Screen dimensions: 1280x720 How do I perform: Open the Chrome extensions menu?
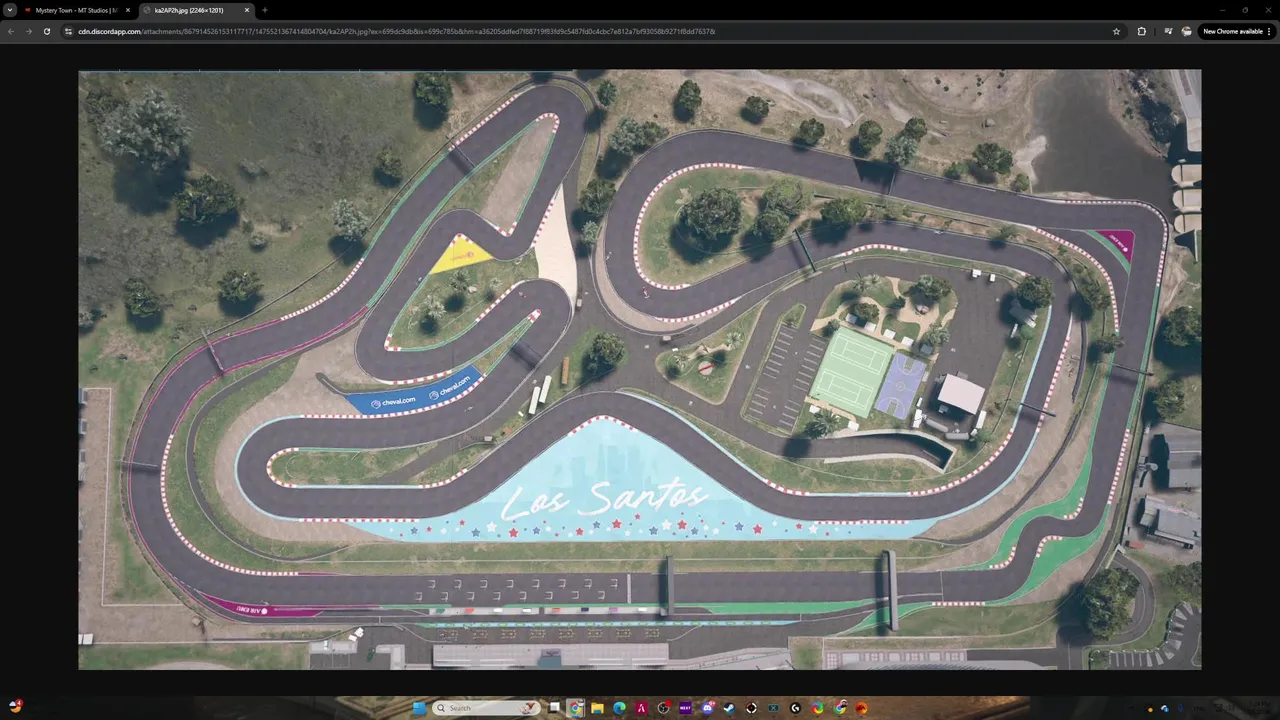[x=1142, y=31]
